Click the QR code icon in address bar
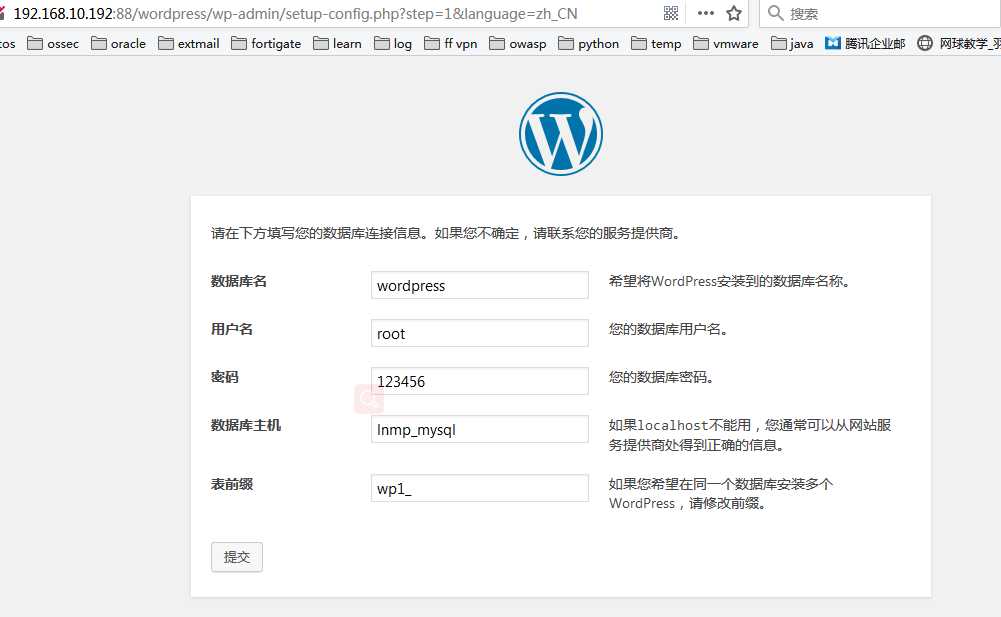 tap(670, 13)
